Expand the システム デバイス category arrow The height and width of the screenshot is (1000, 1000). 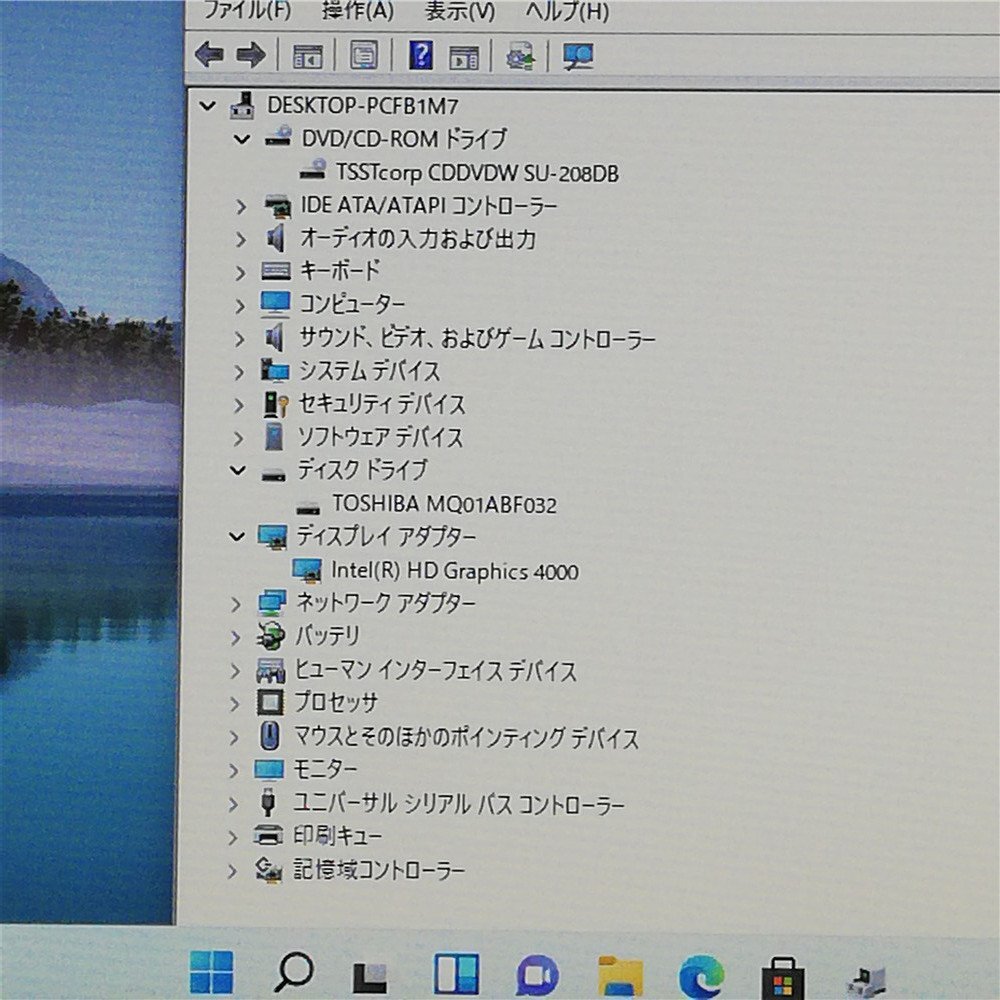tap(239, 372)
